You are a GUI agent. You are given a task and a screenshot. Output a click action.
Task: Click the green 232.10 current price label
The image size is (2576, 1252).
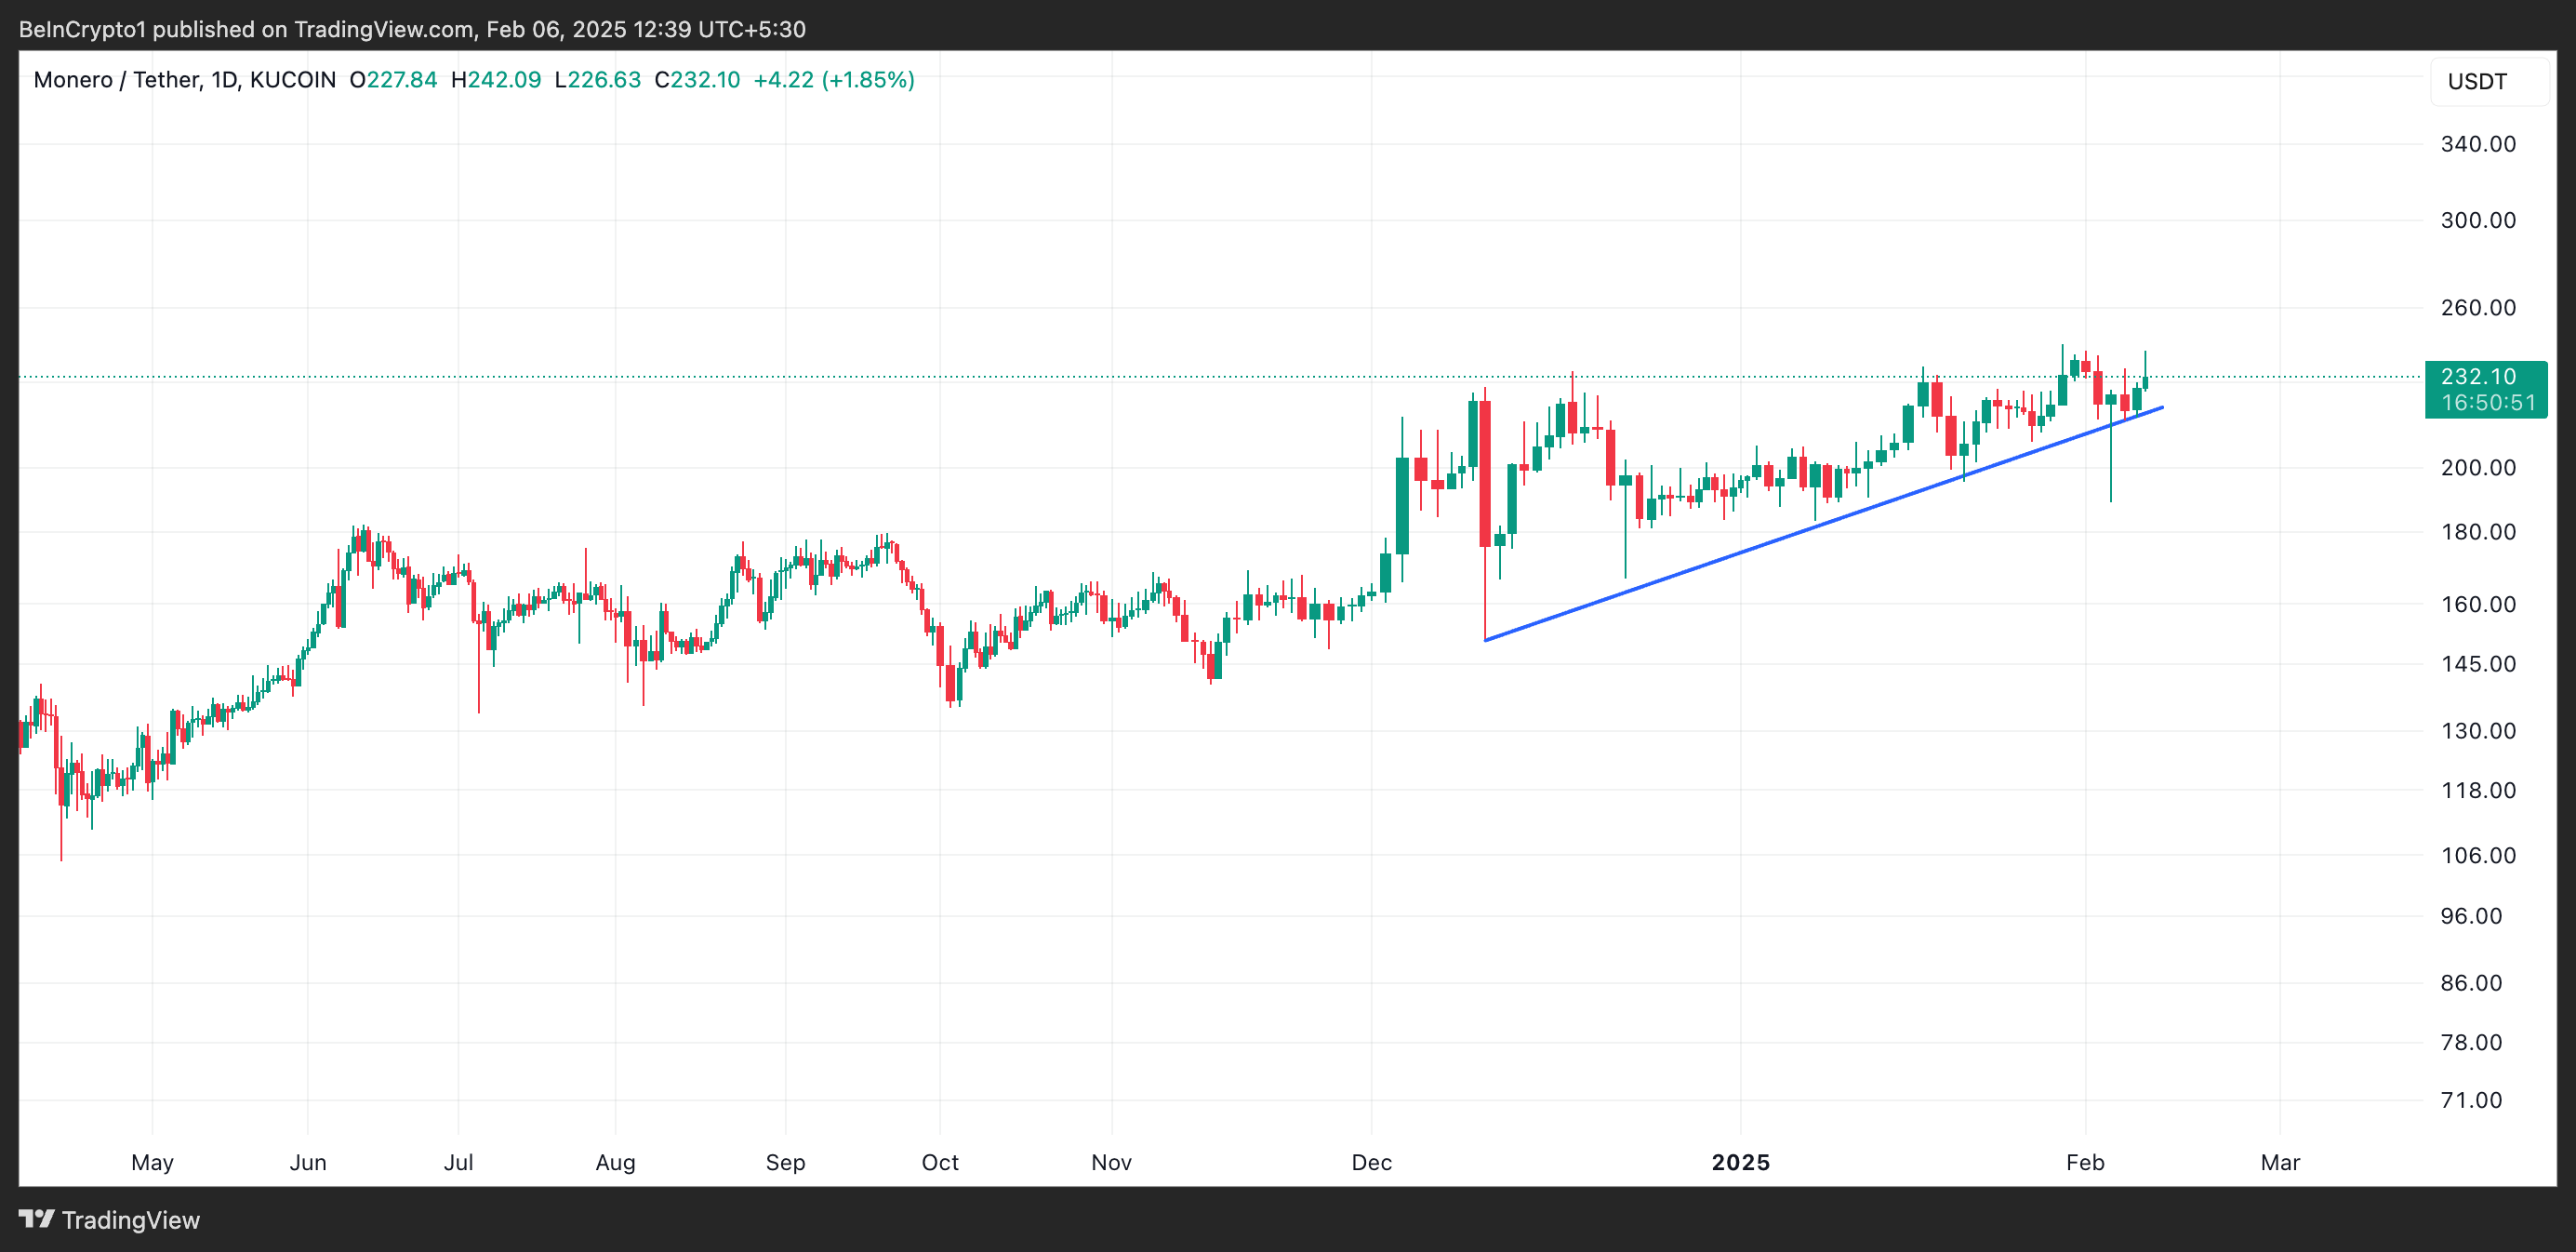pyautogui.click(x=2477, y=377)
